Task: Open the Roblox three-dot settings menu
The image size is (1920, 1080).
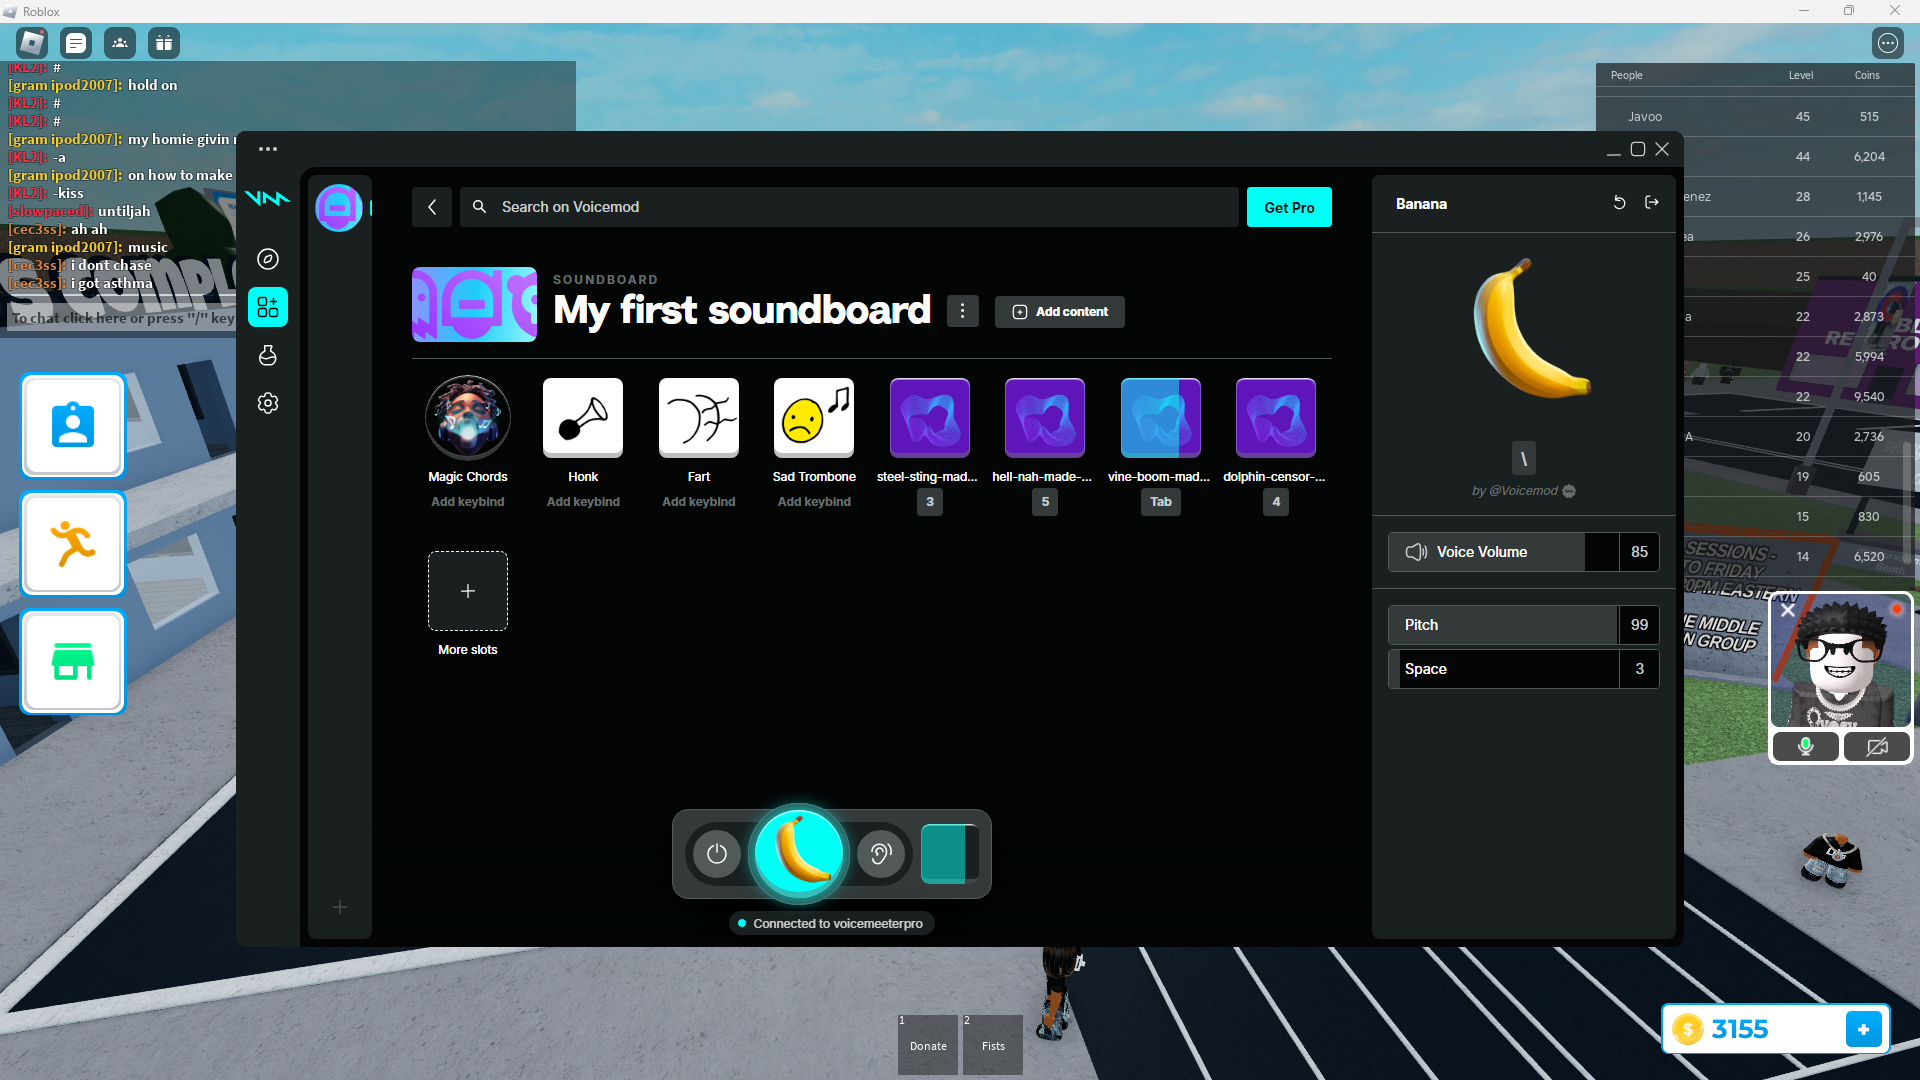Action: click(x=1887, y=43)
